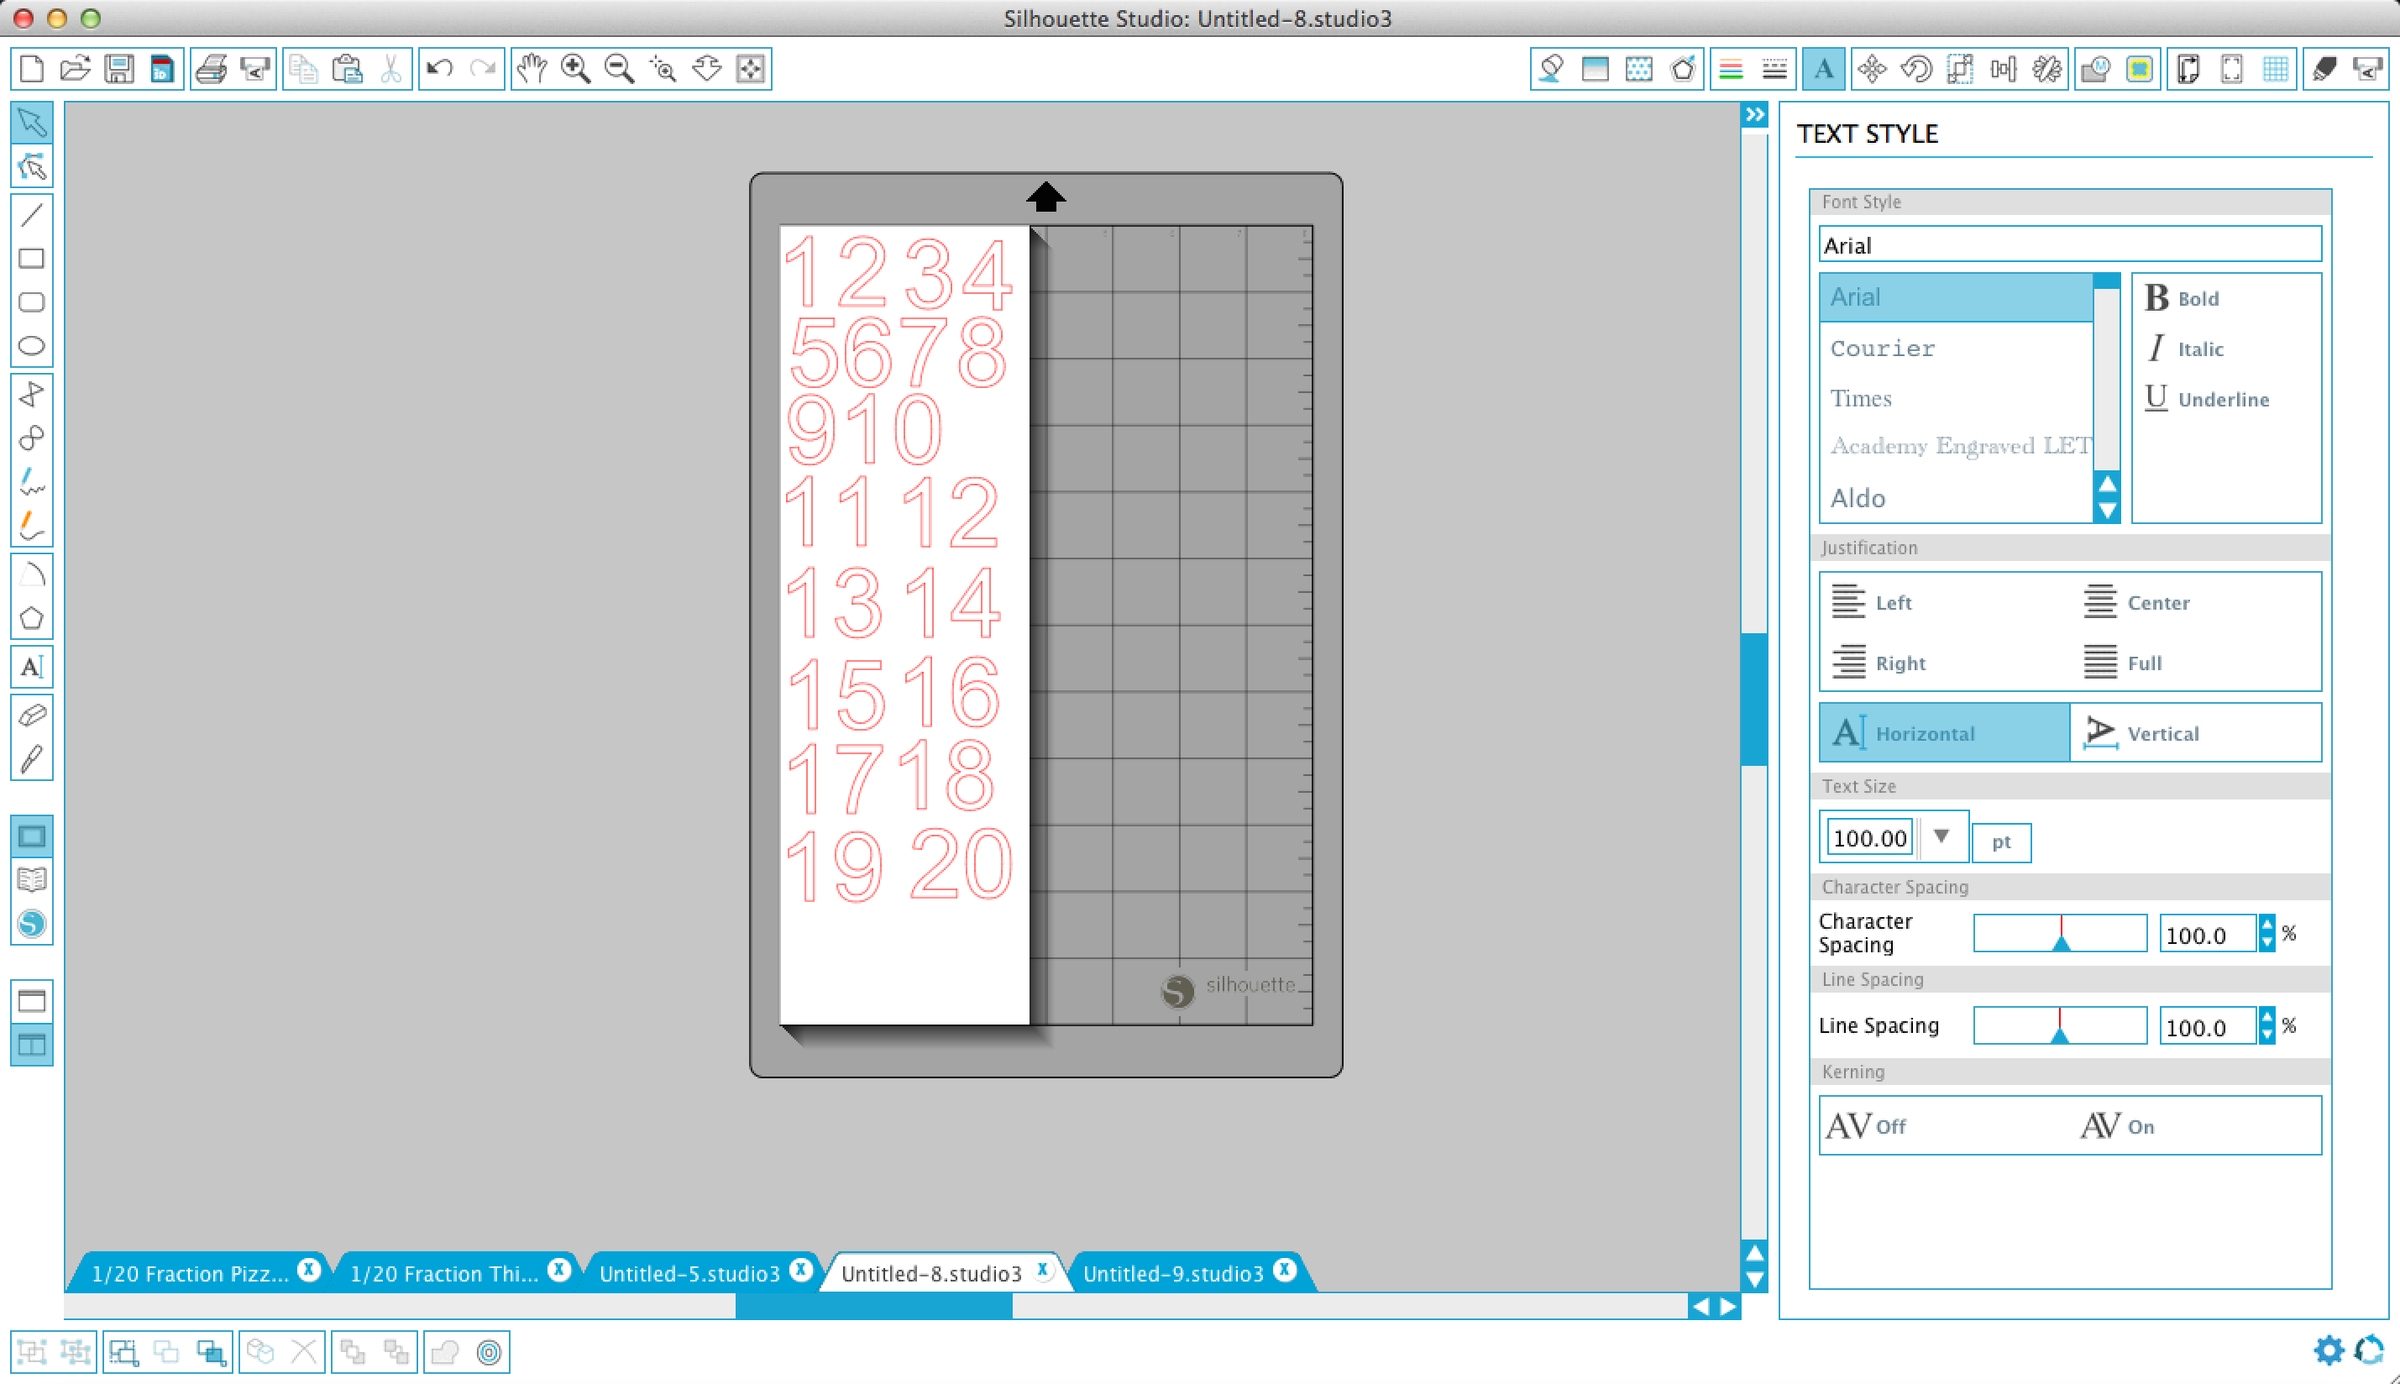Switch to Untitled-9.studio3 tab

point(1172,1273)
